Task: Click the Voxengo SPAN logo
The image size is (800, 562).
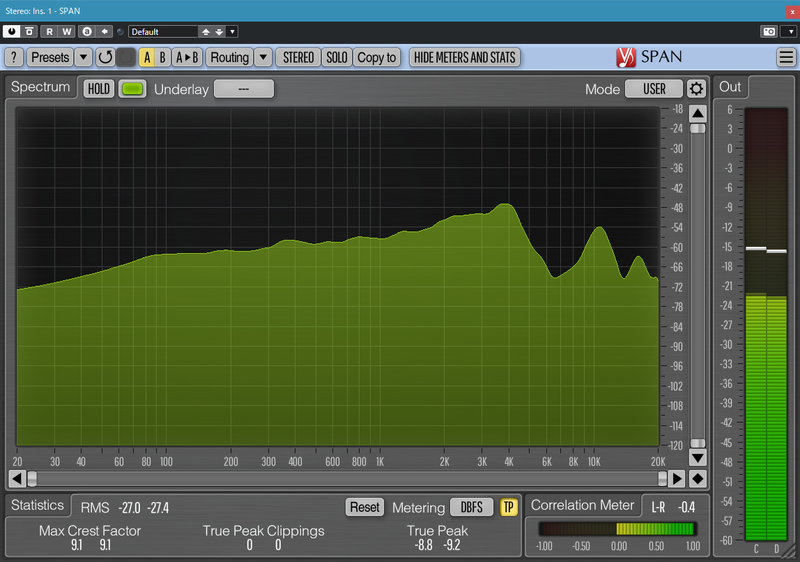Action: click(x=648, y=57)
